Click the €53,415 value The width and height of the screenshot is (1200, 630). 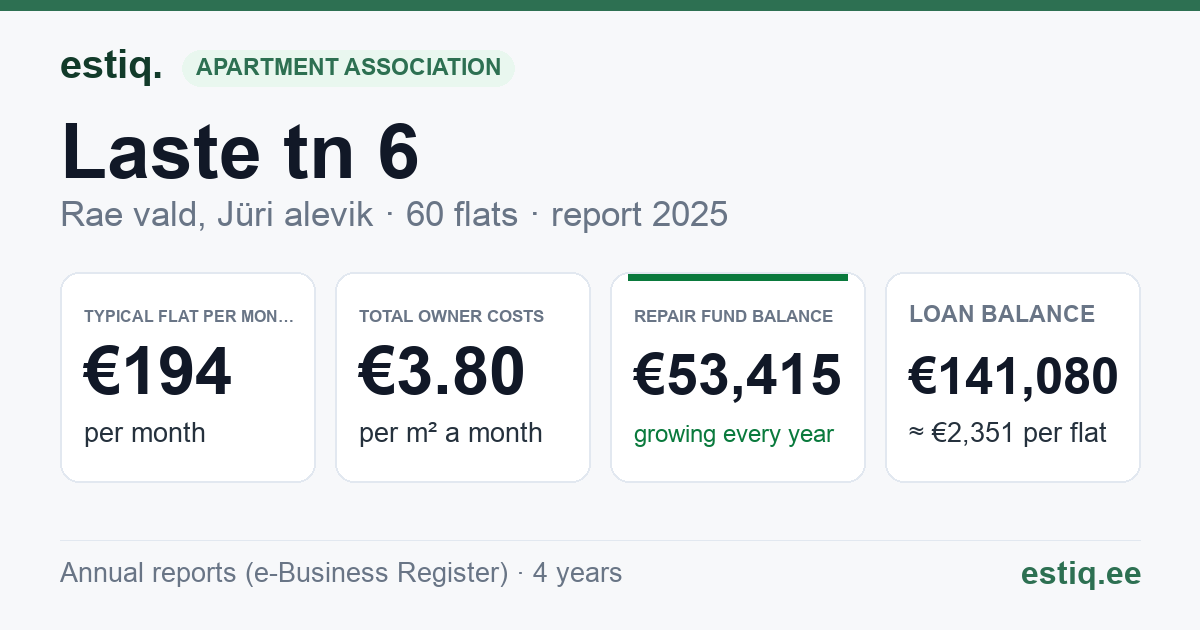tap(738, 375)
